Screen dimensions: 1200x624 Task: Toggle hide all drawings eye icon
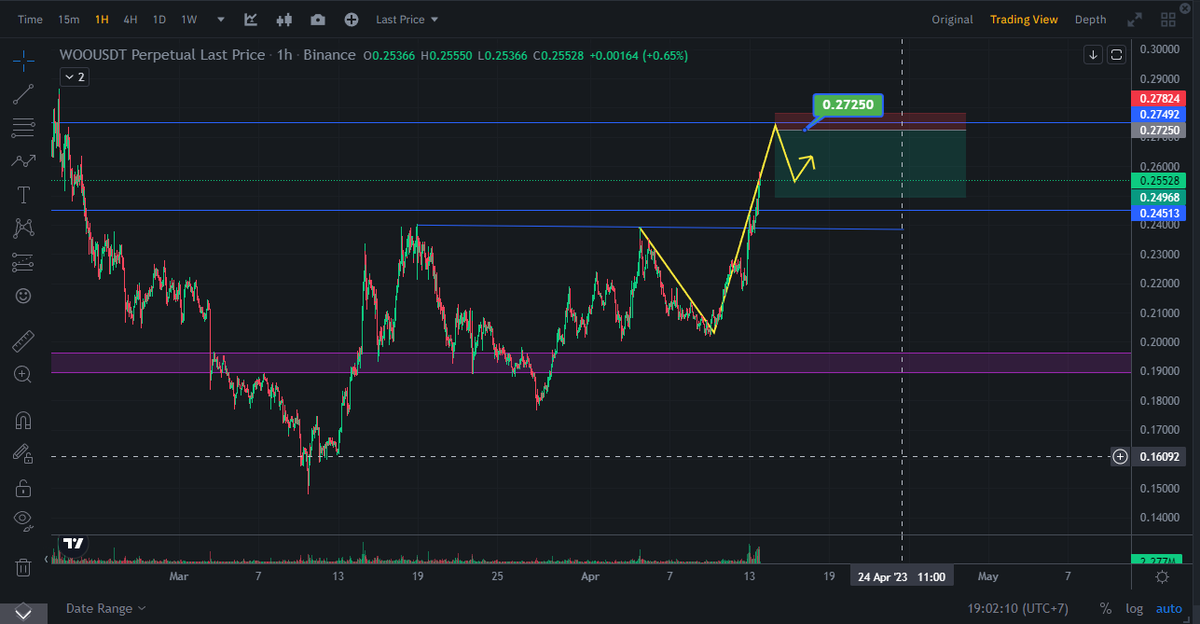(x=24, y=520)
